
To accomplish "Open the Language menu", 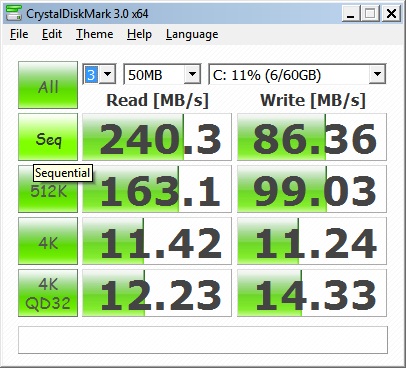I will 192,34.
